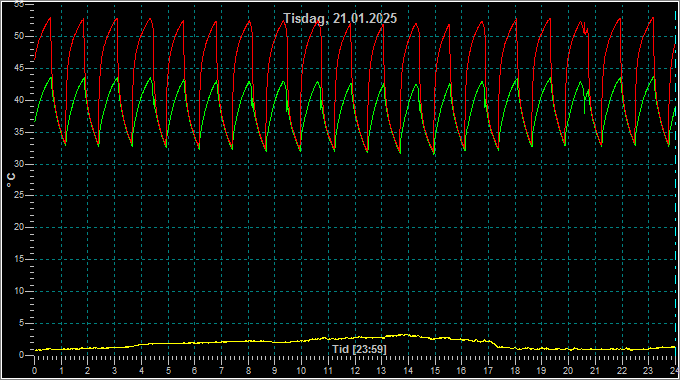Viewport: 680px width, 380px height.
Task: Click hour 6 on the time axis
Action: tap(194, 371)
